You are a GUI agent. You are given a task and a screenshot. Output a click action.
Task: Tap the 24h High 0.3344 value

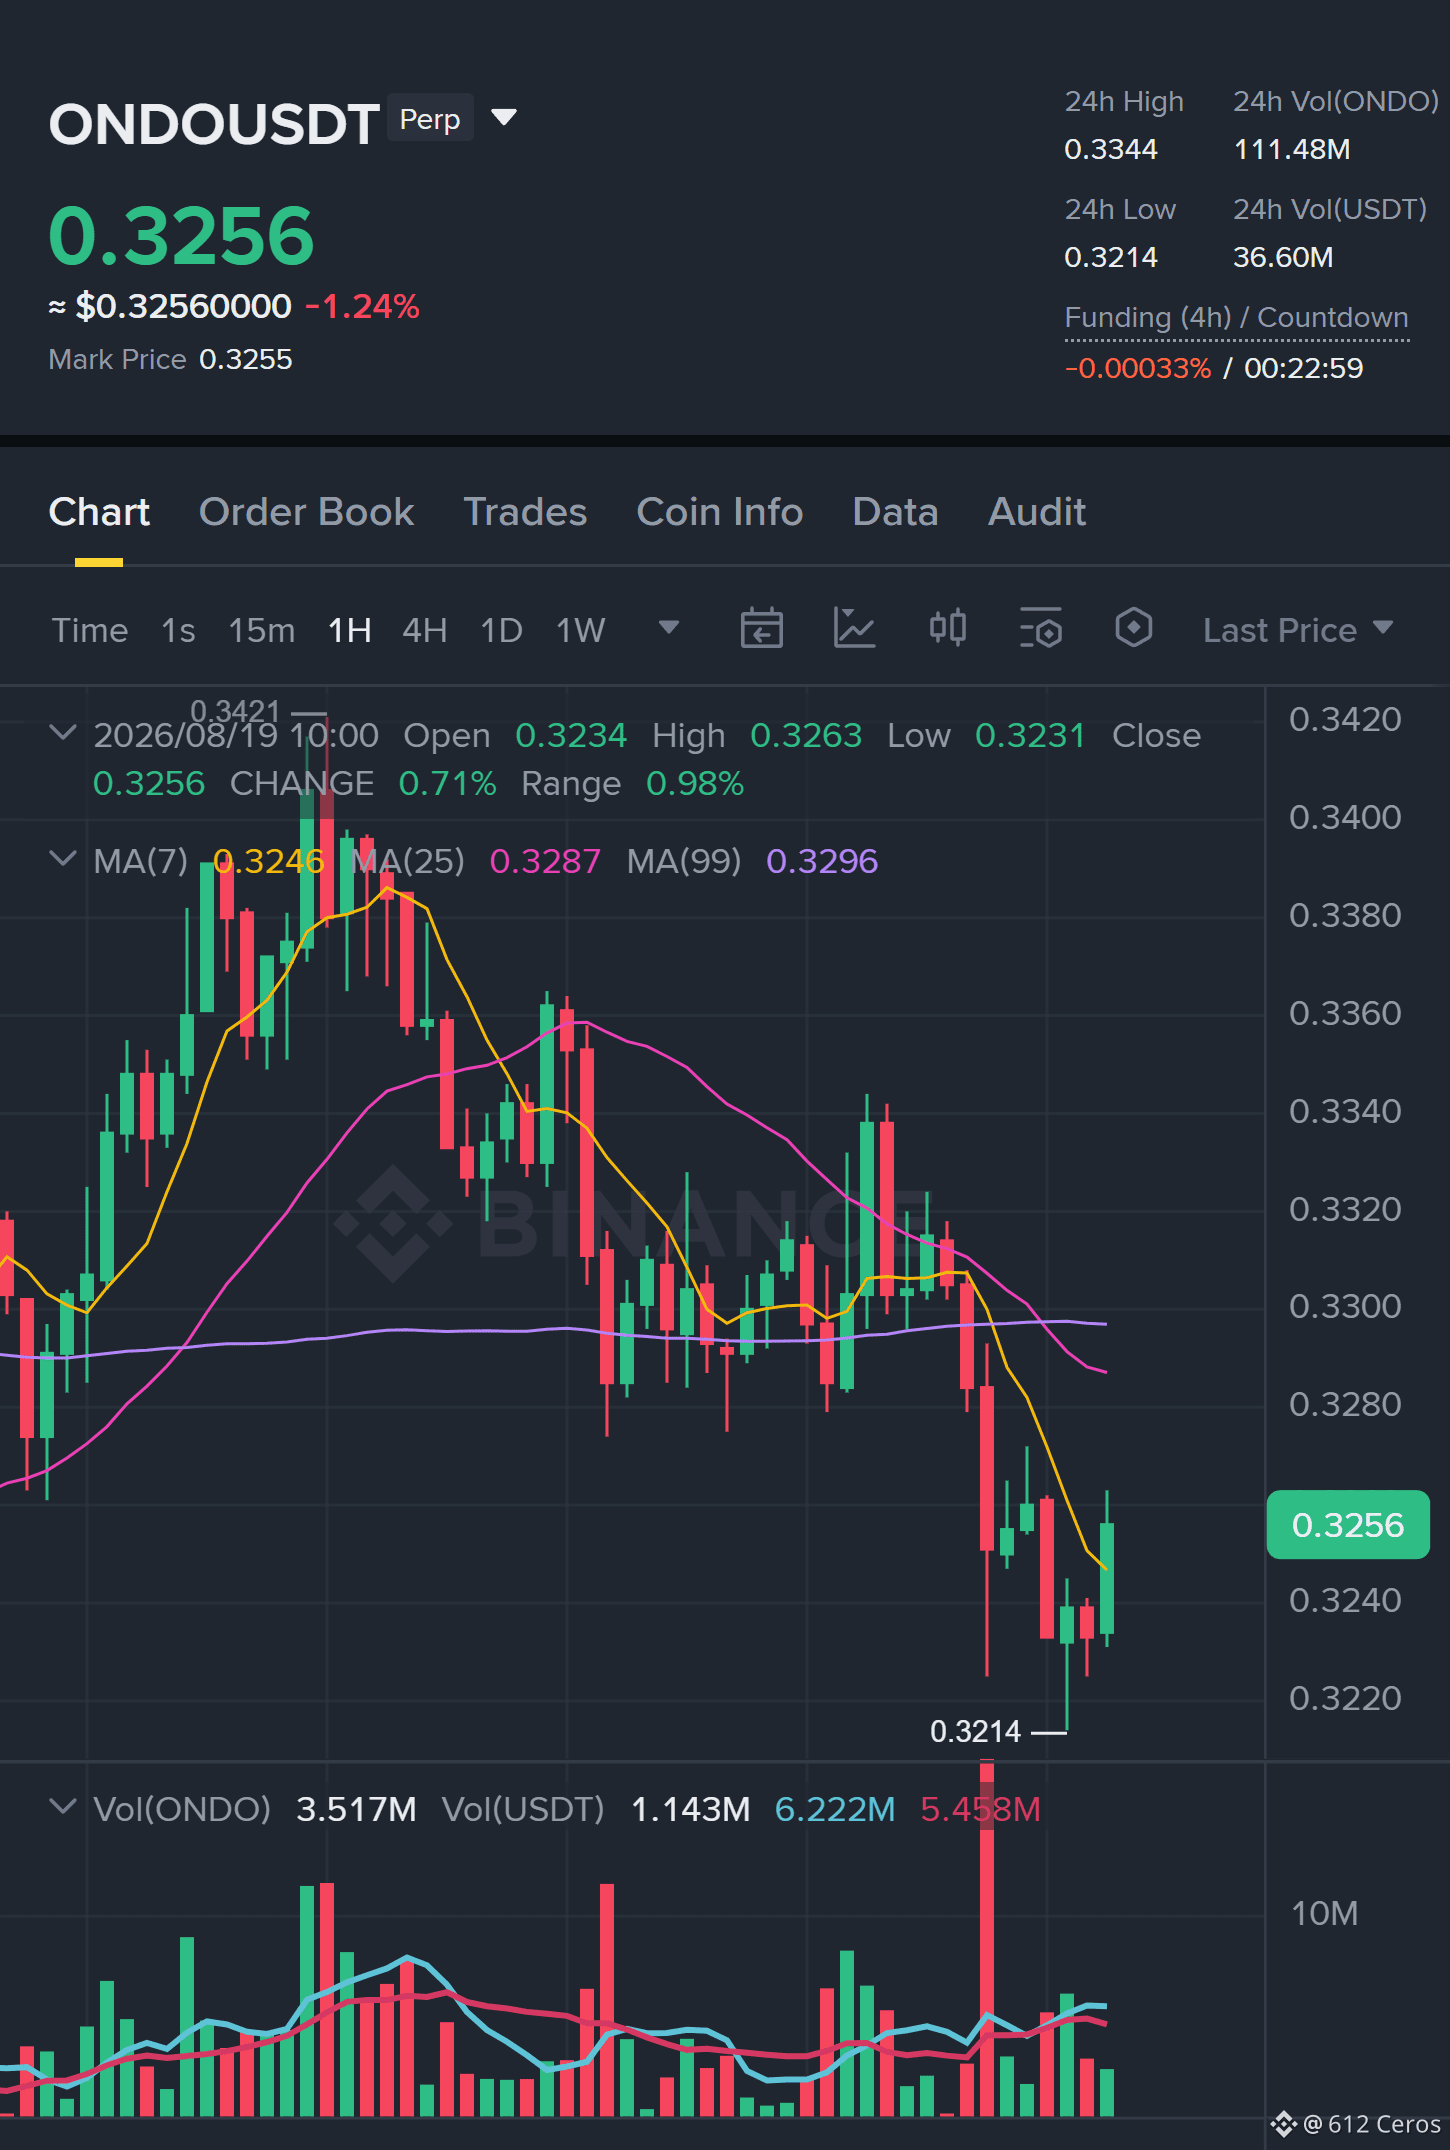pyautogui.click(x=1111, y=150)
